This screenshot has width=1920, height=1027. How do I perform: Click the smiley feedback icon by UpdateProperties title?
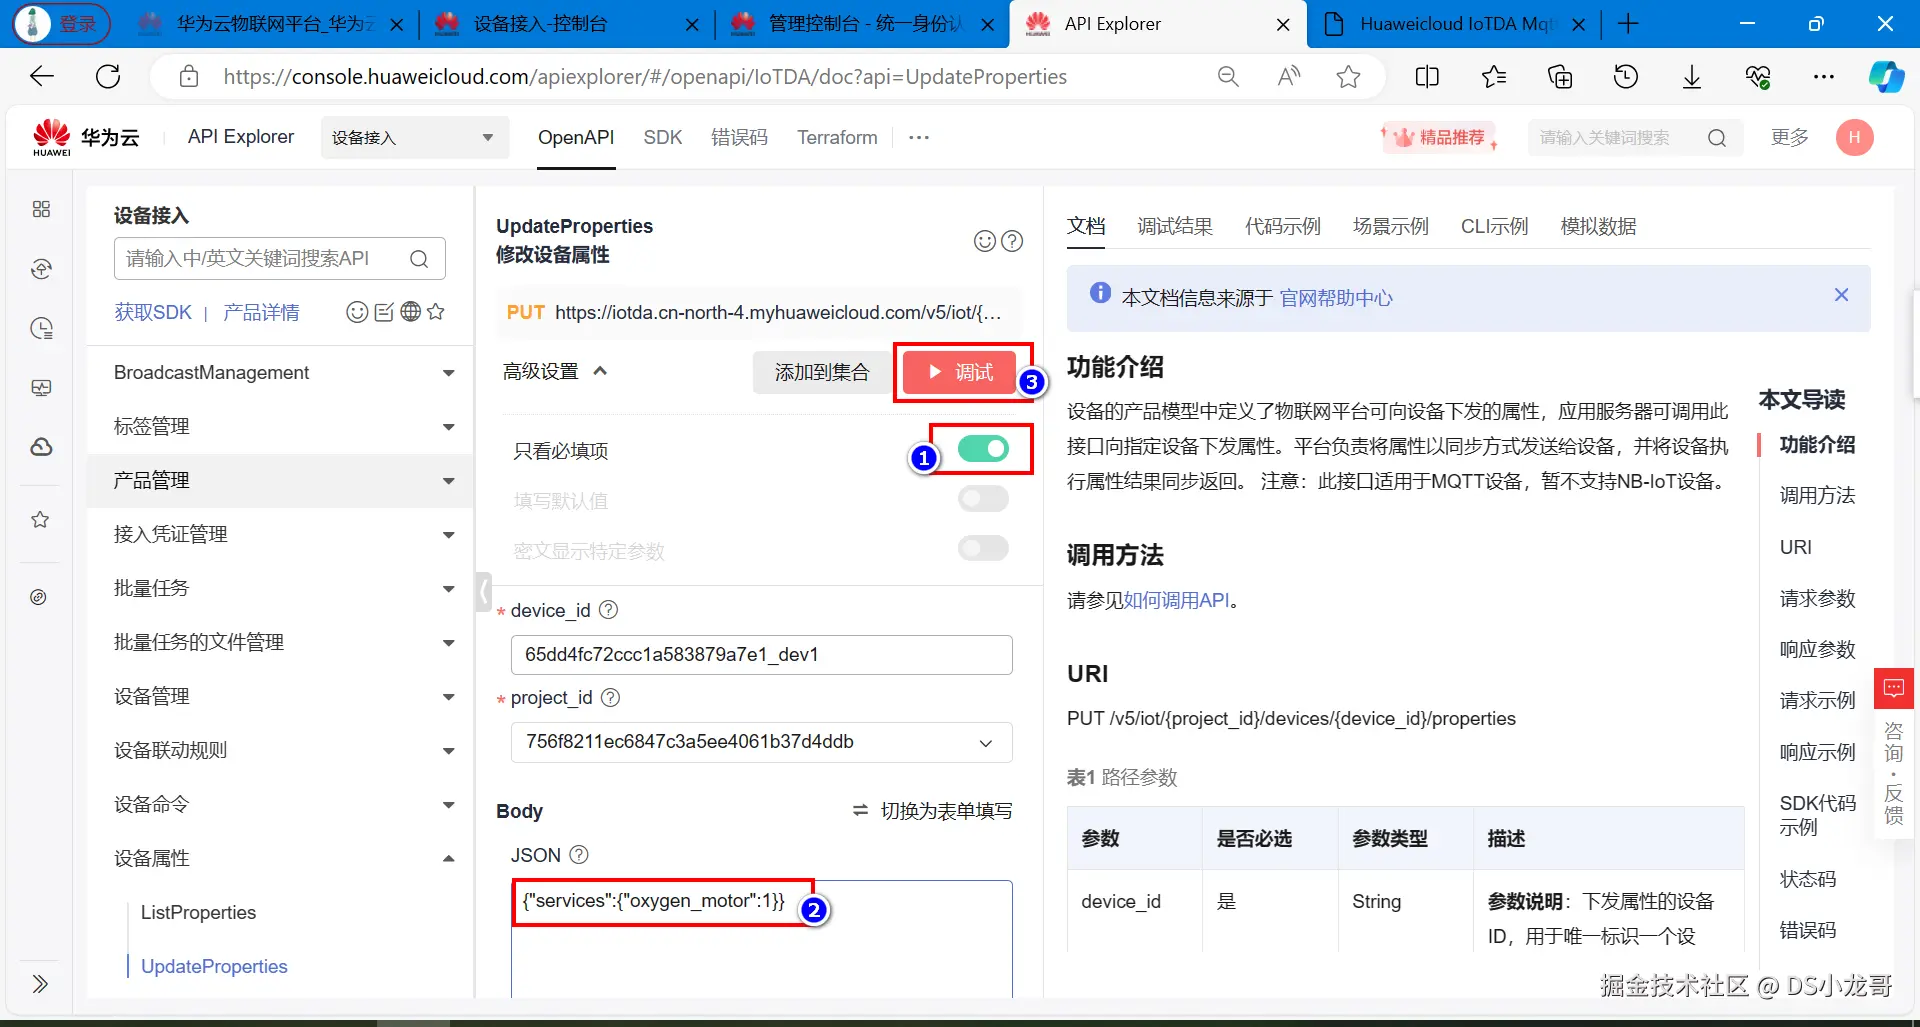(985, 241)
